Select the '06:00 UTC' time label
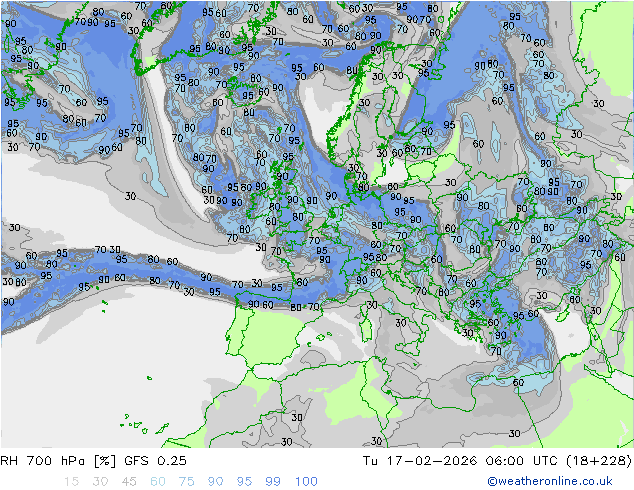 [x=522, y=461]
